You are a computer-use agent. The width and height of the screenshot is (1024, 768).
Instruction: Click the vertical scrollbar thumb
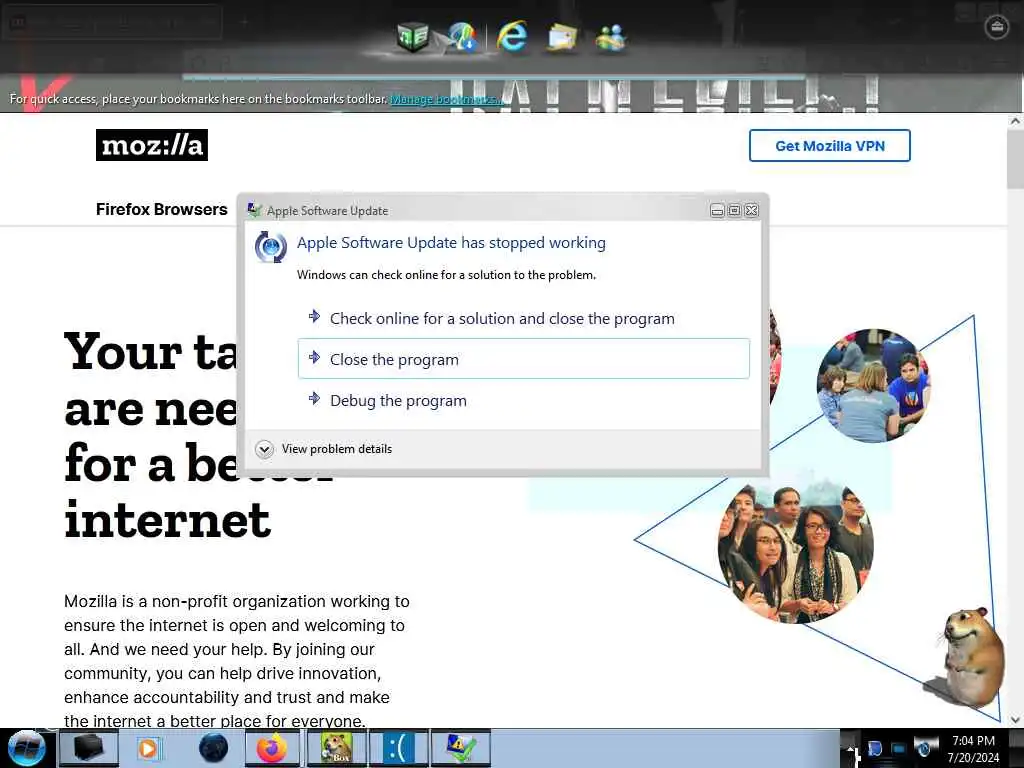coord(1014,158)
